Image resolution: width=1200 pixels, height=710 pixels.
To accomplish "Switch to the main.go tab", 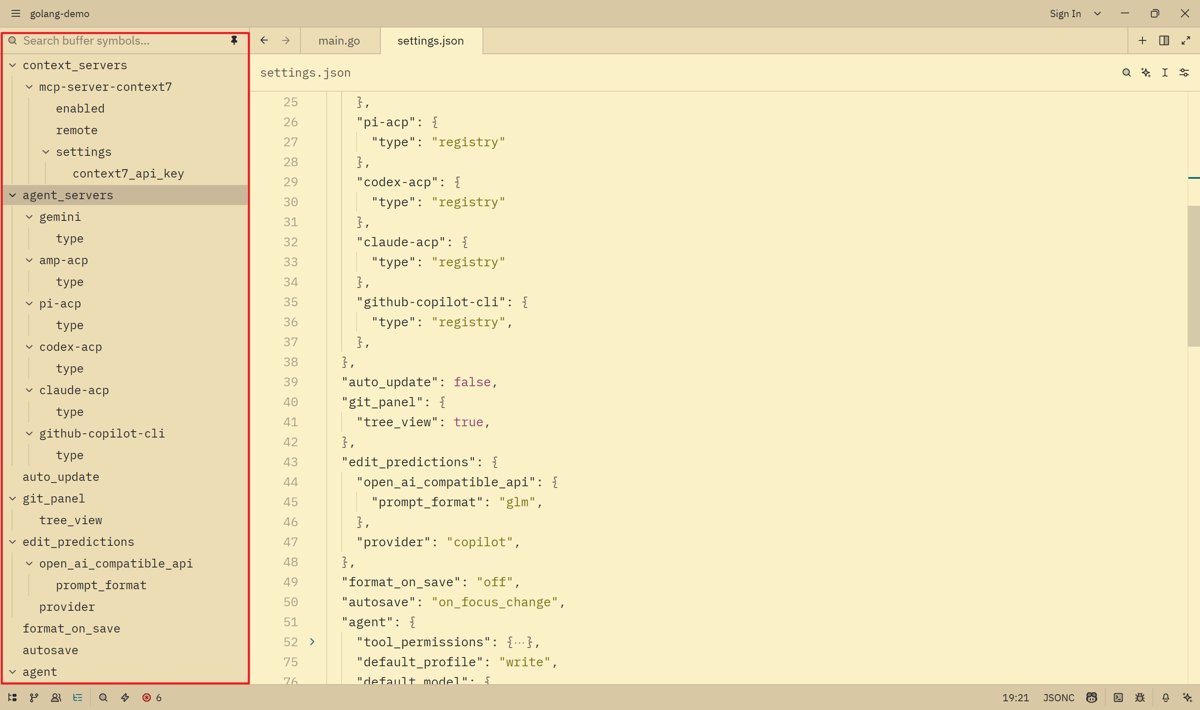I will point(338,41).
